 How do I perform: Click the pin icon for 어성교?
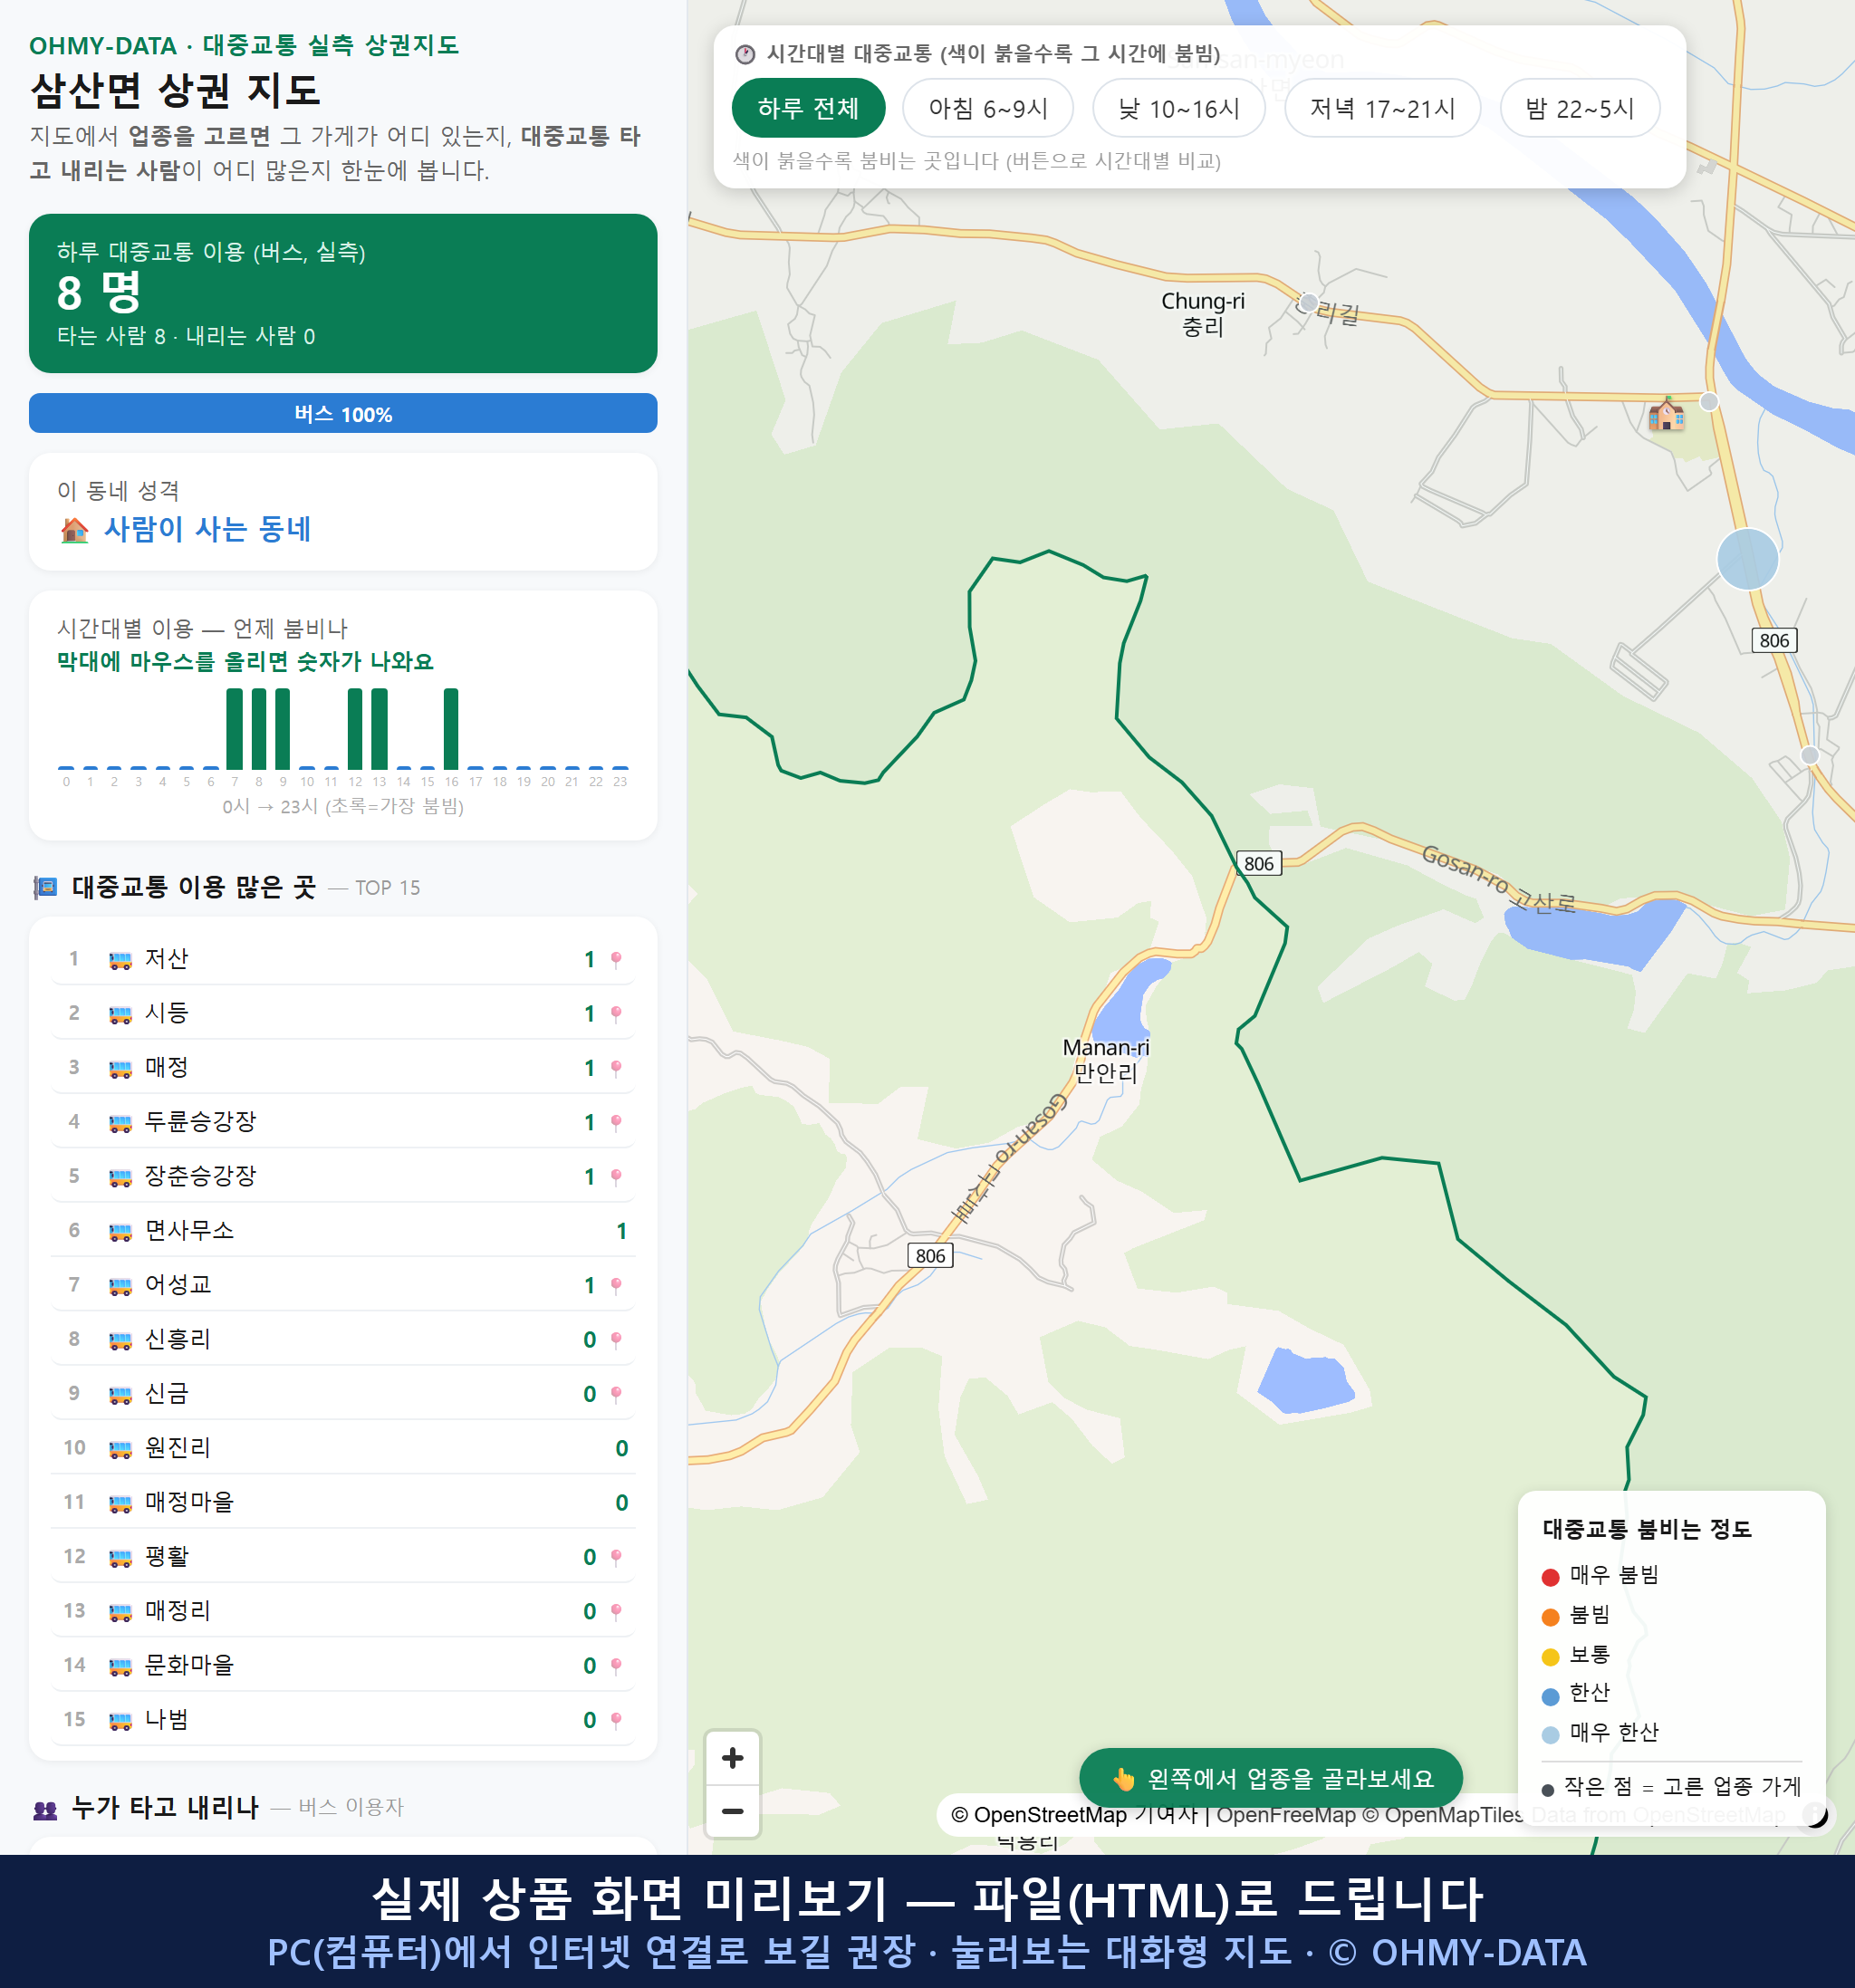(616, 1285)
